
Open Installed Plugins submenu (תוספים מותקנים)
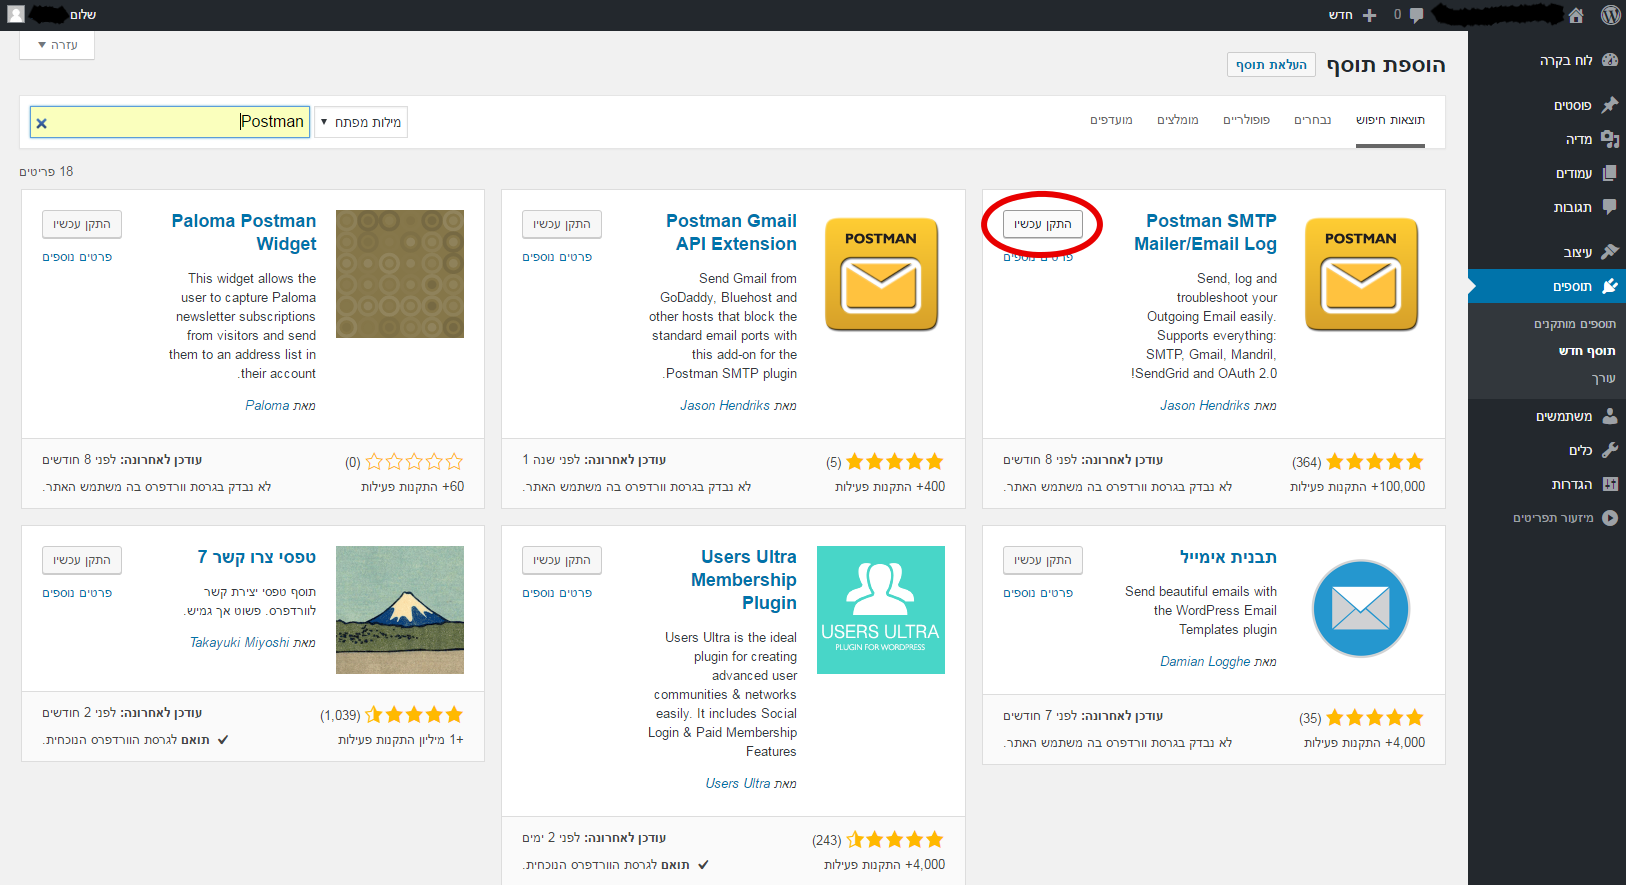pyautogui.click(x=1574, y=324)
